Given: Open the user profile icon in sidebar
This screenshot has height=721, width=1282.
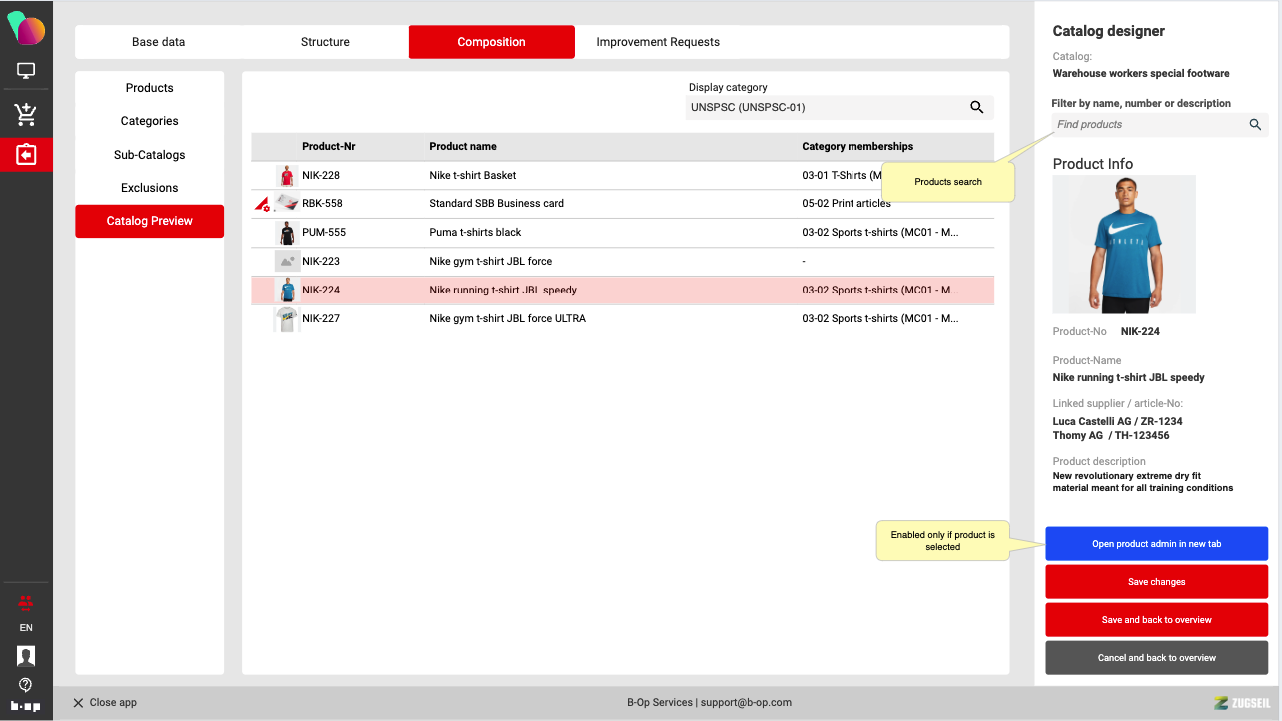Looking at the screenshot, I should (26, 656).
